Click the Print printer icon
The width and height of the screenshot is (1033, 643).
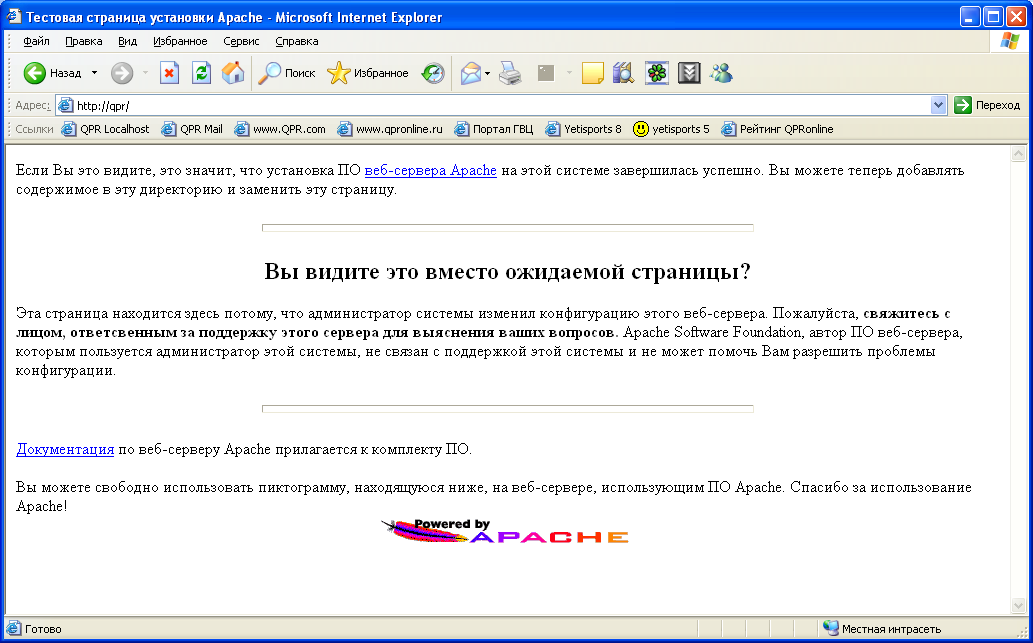coord(511,73)
